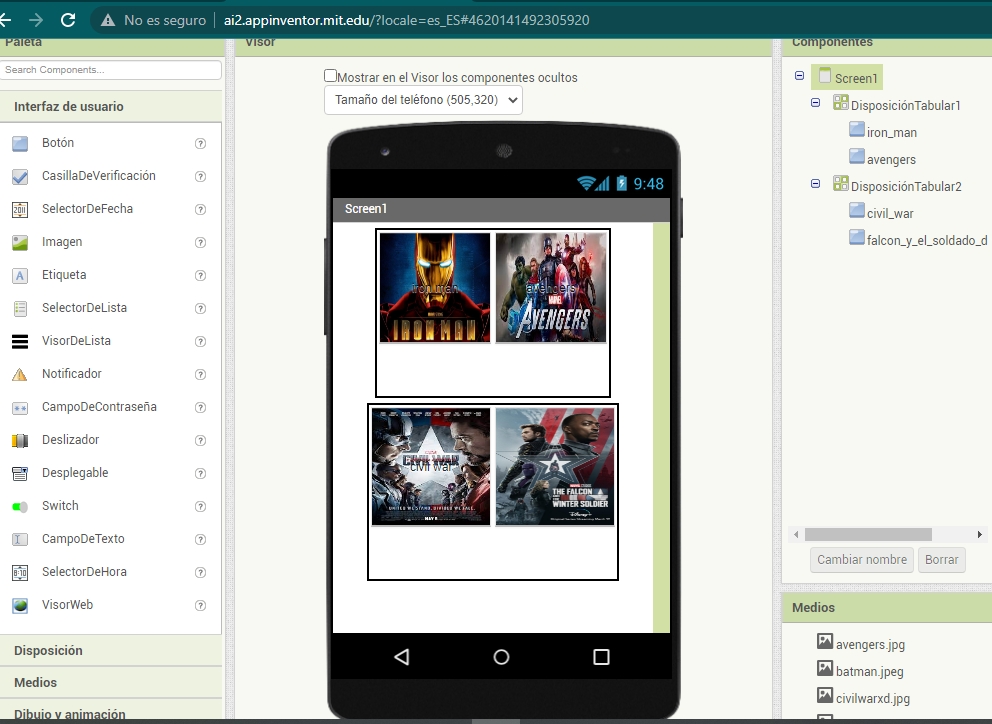Click the scrollbar right arrow in Componentes
Viewport: 992px width, 724px height.
tap(979, 534)
